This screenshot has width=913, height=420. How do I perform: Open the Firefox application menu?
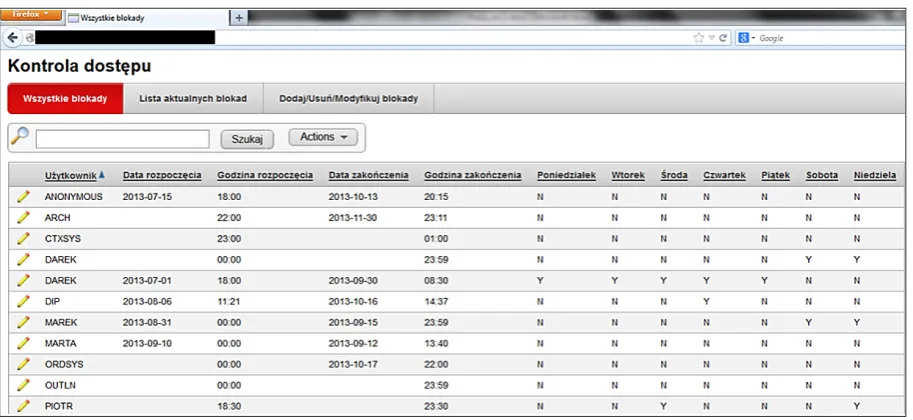[x=30, y=15]
